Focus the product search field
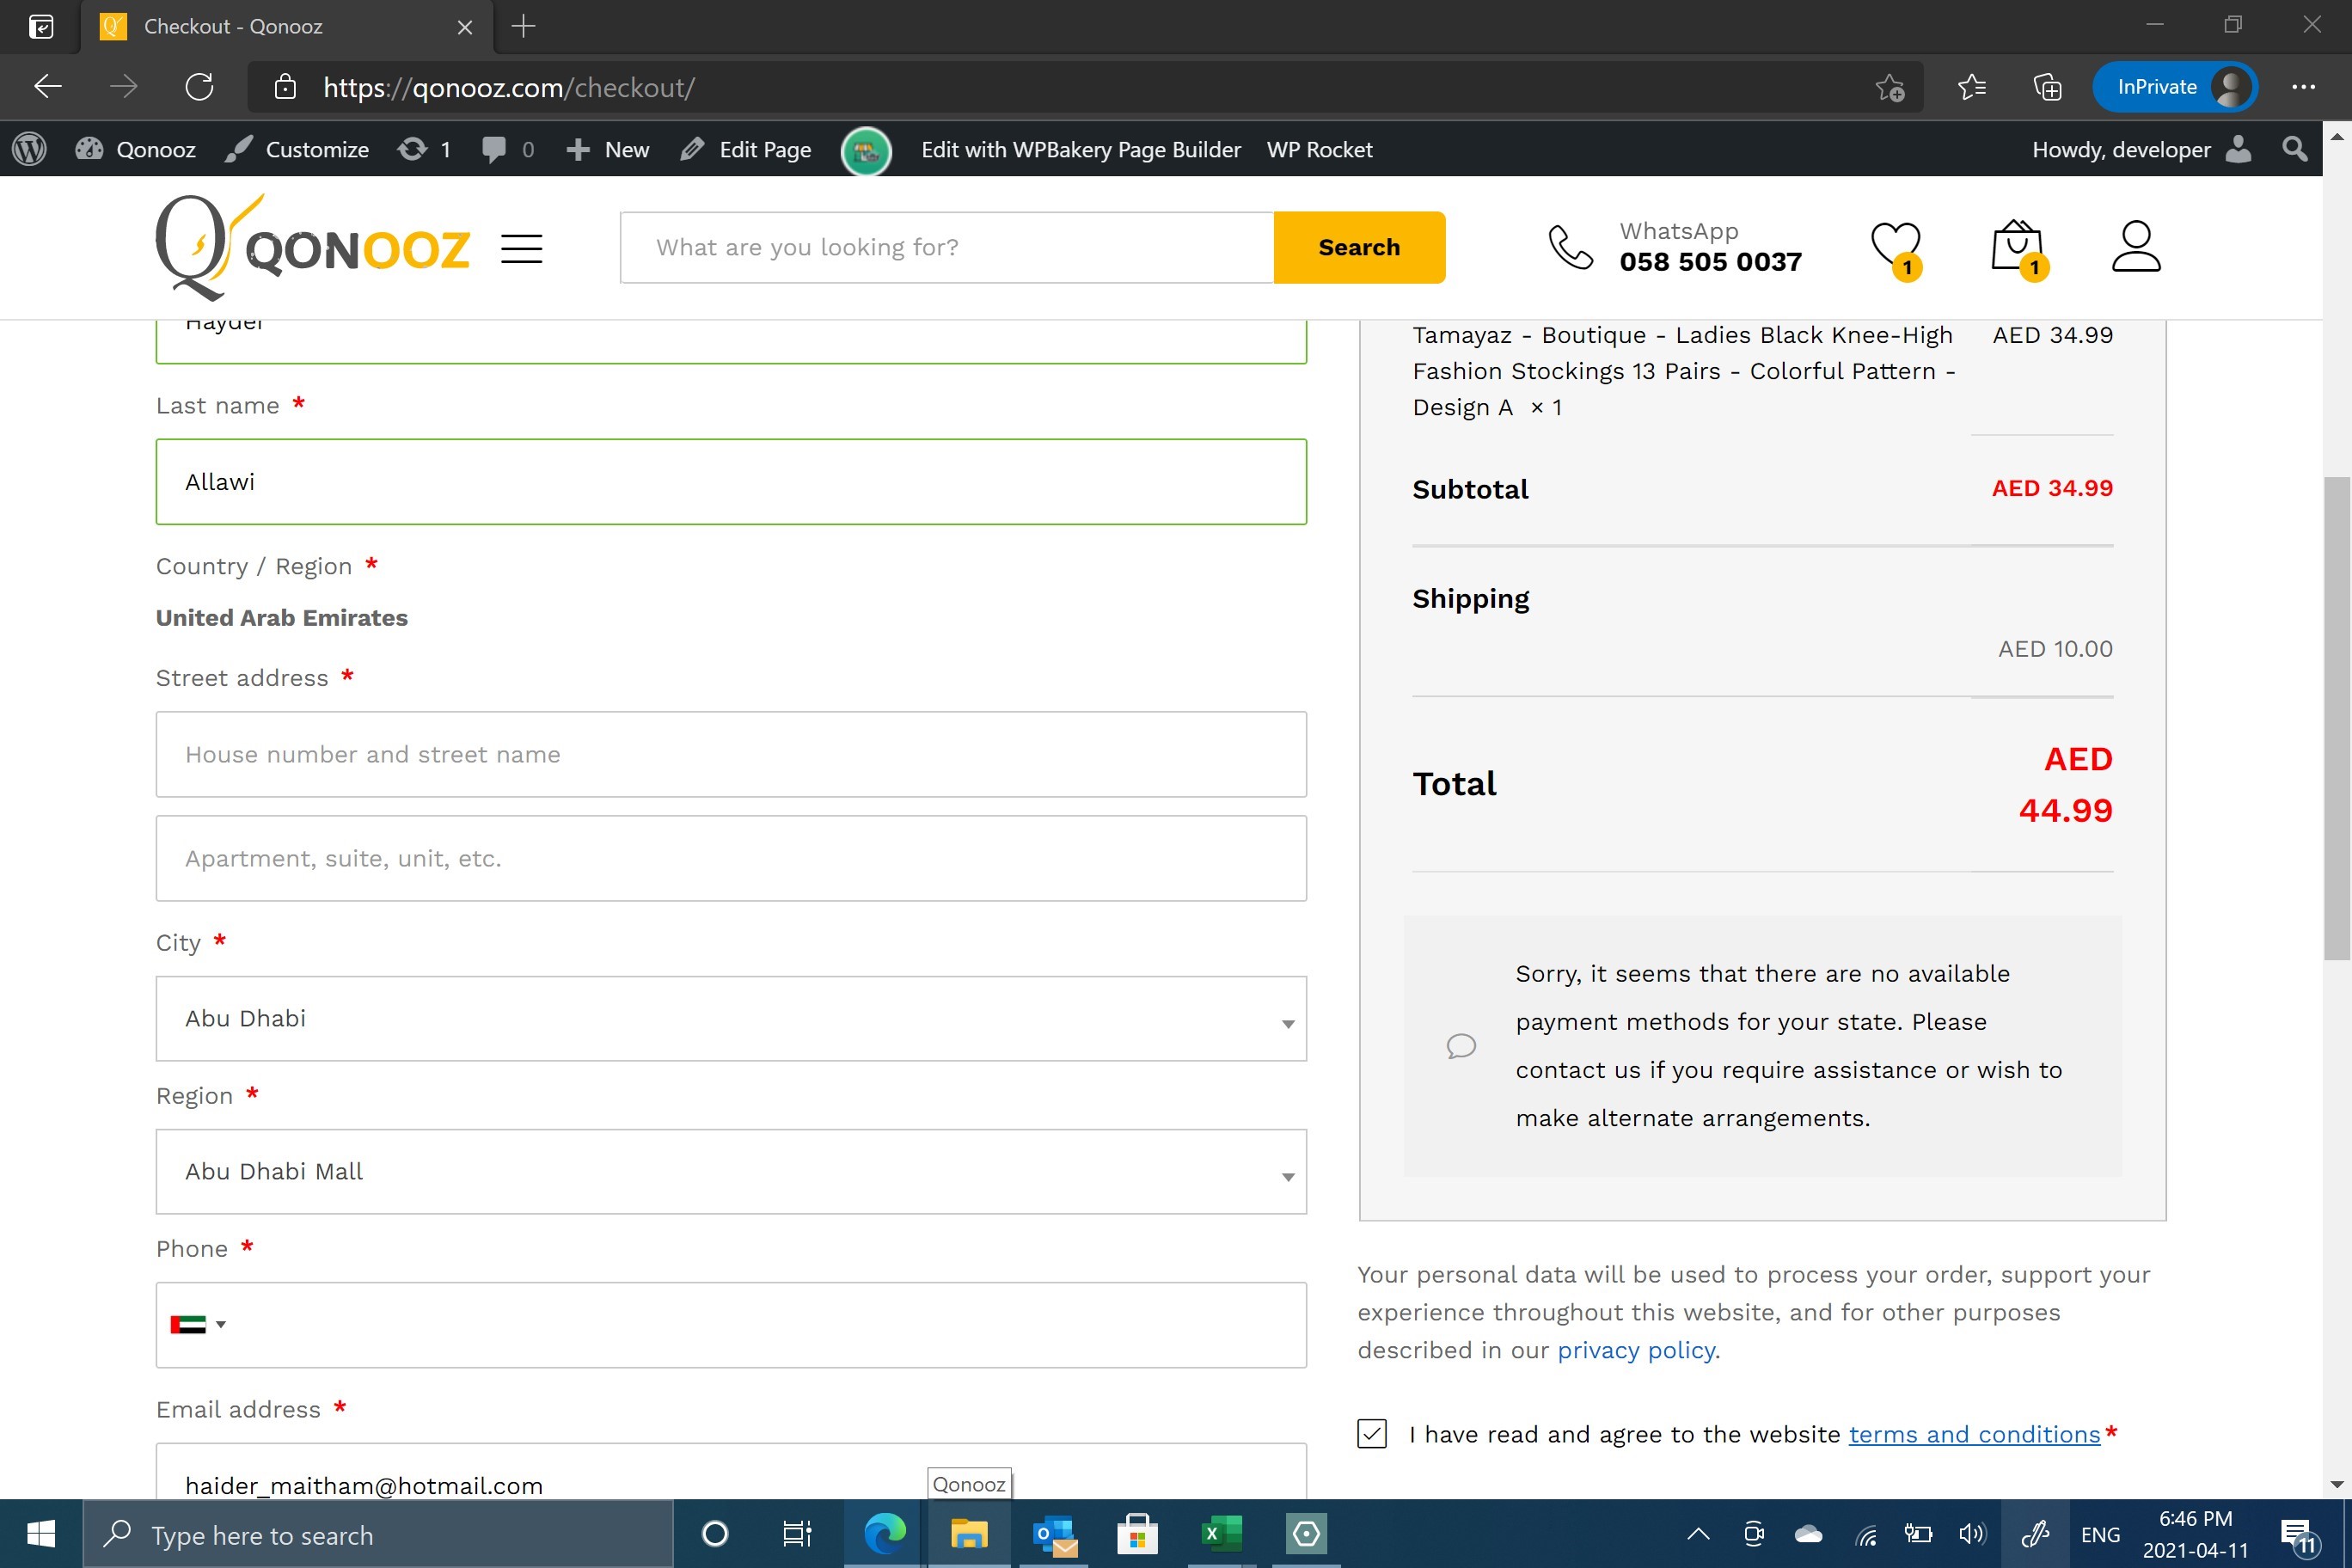This screenshot has width=2352, height=1568. pos(947,247)
